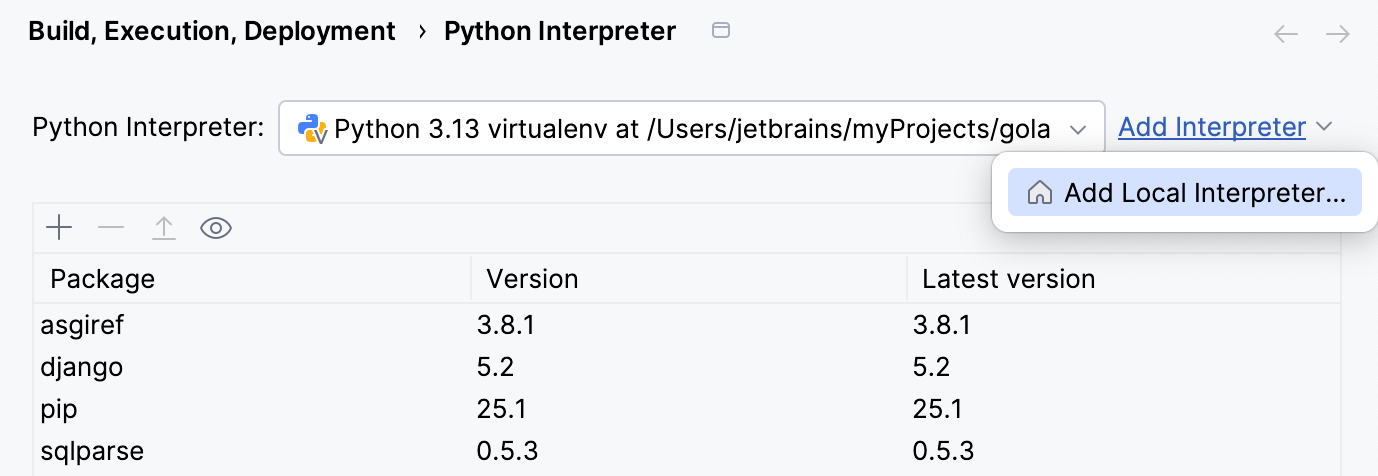
Task: Click the plus icon to install package
Action: (x=60, y=229)
